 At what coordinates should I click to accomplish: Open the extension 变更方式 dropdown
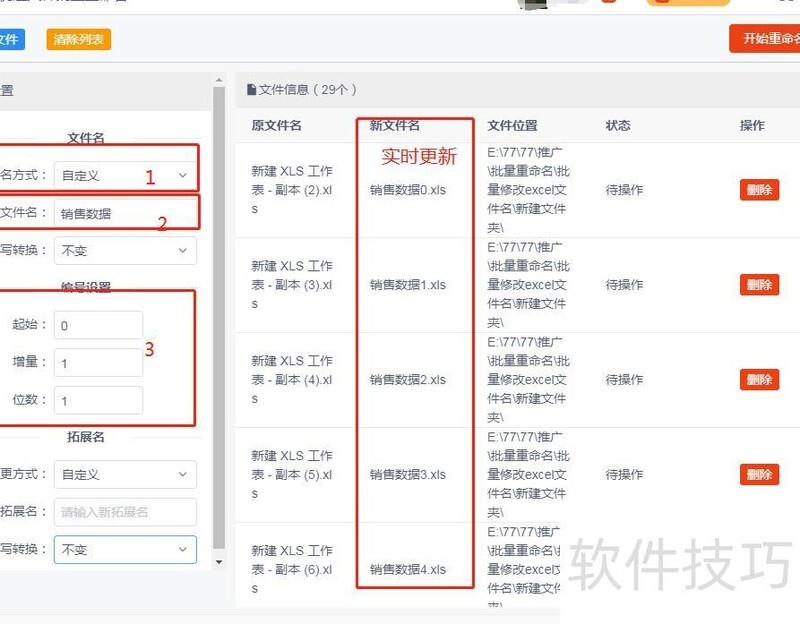(125, 474)
